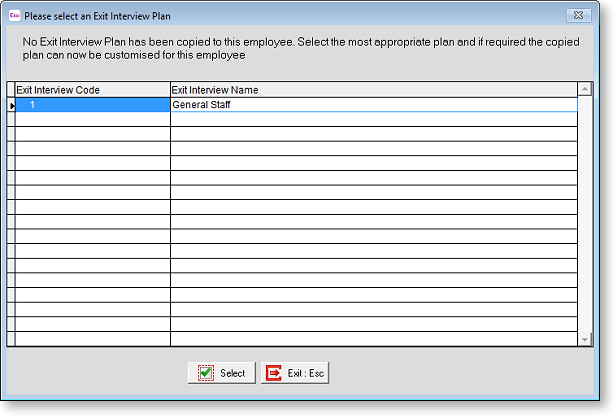Screen dimensions: 615x416
Task: Select the cell with Exit Interview Code 1
Action: (92, 104)
